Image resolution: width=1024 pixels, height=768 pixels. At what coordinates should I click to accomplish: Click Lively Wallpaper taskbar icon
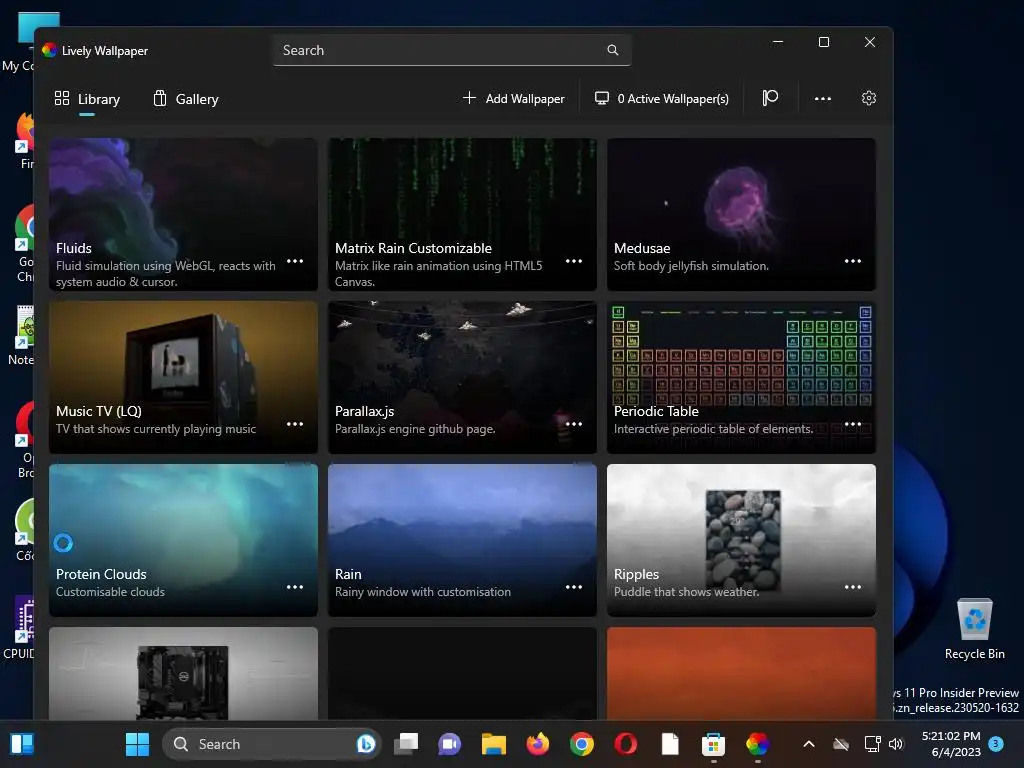pyautogui.click(x=758, y=744)
